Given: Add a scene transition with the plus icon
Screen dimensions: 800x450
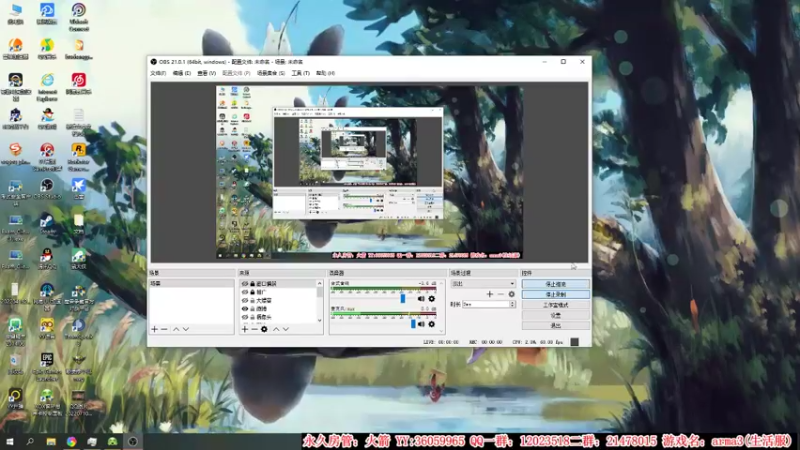Looking at the screenshot, I should pos(490,294).
